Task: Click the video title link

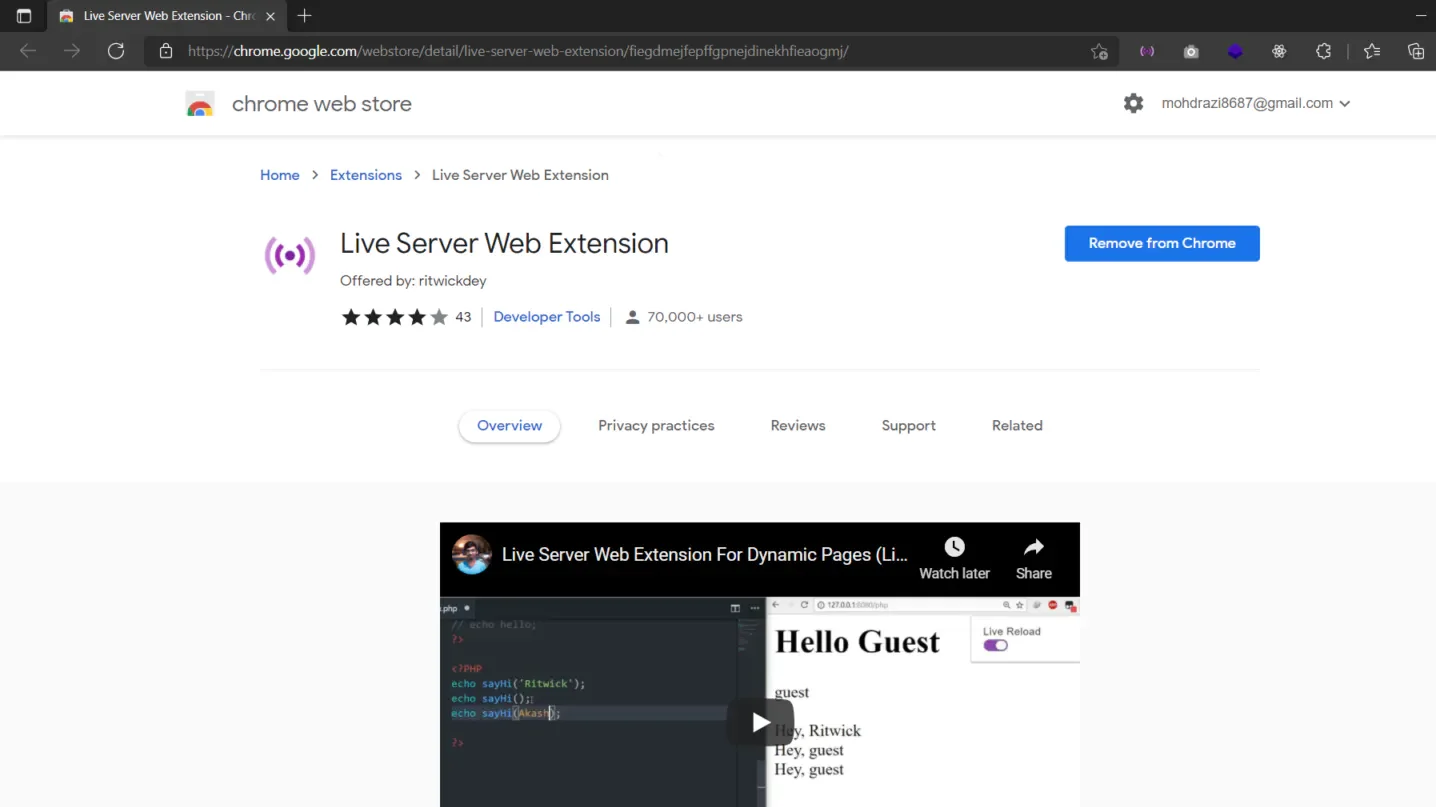Action: point(705,554)
